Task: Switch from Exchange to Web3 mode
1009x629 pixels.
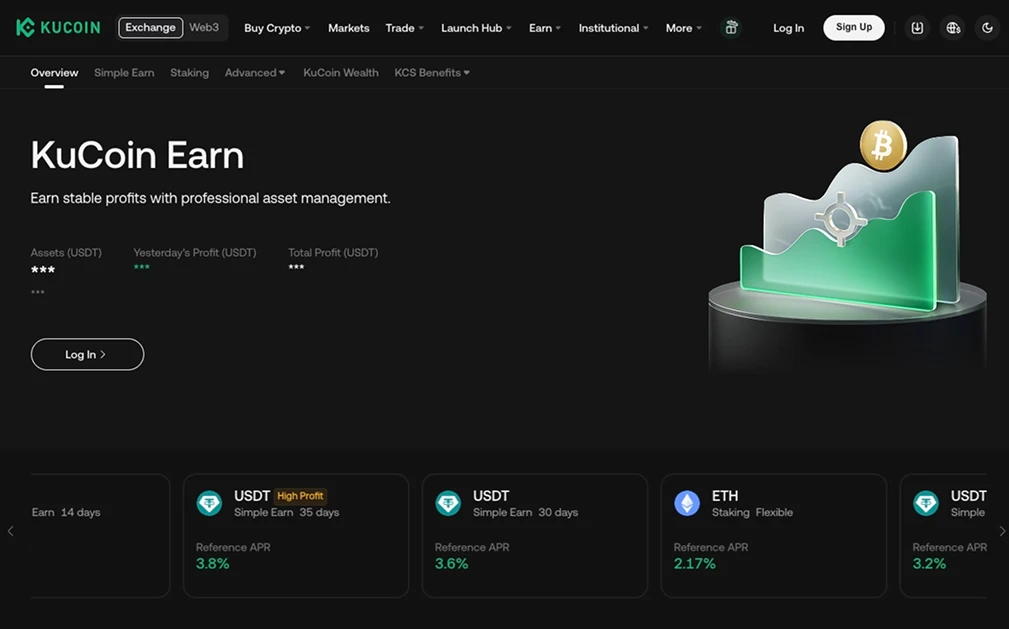Action: pyautogui.click(x=204, y=27)
